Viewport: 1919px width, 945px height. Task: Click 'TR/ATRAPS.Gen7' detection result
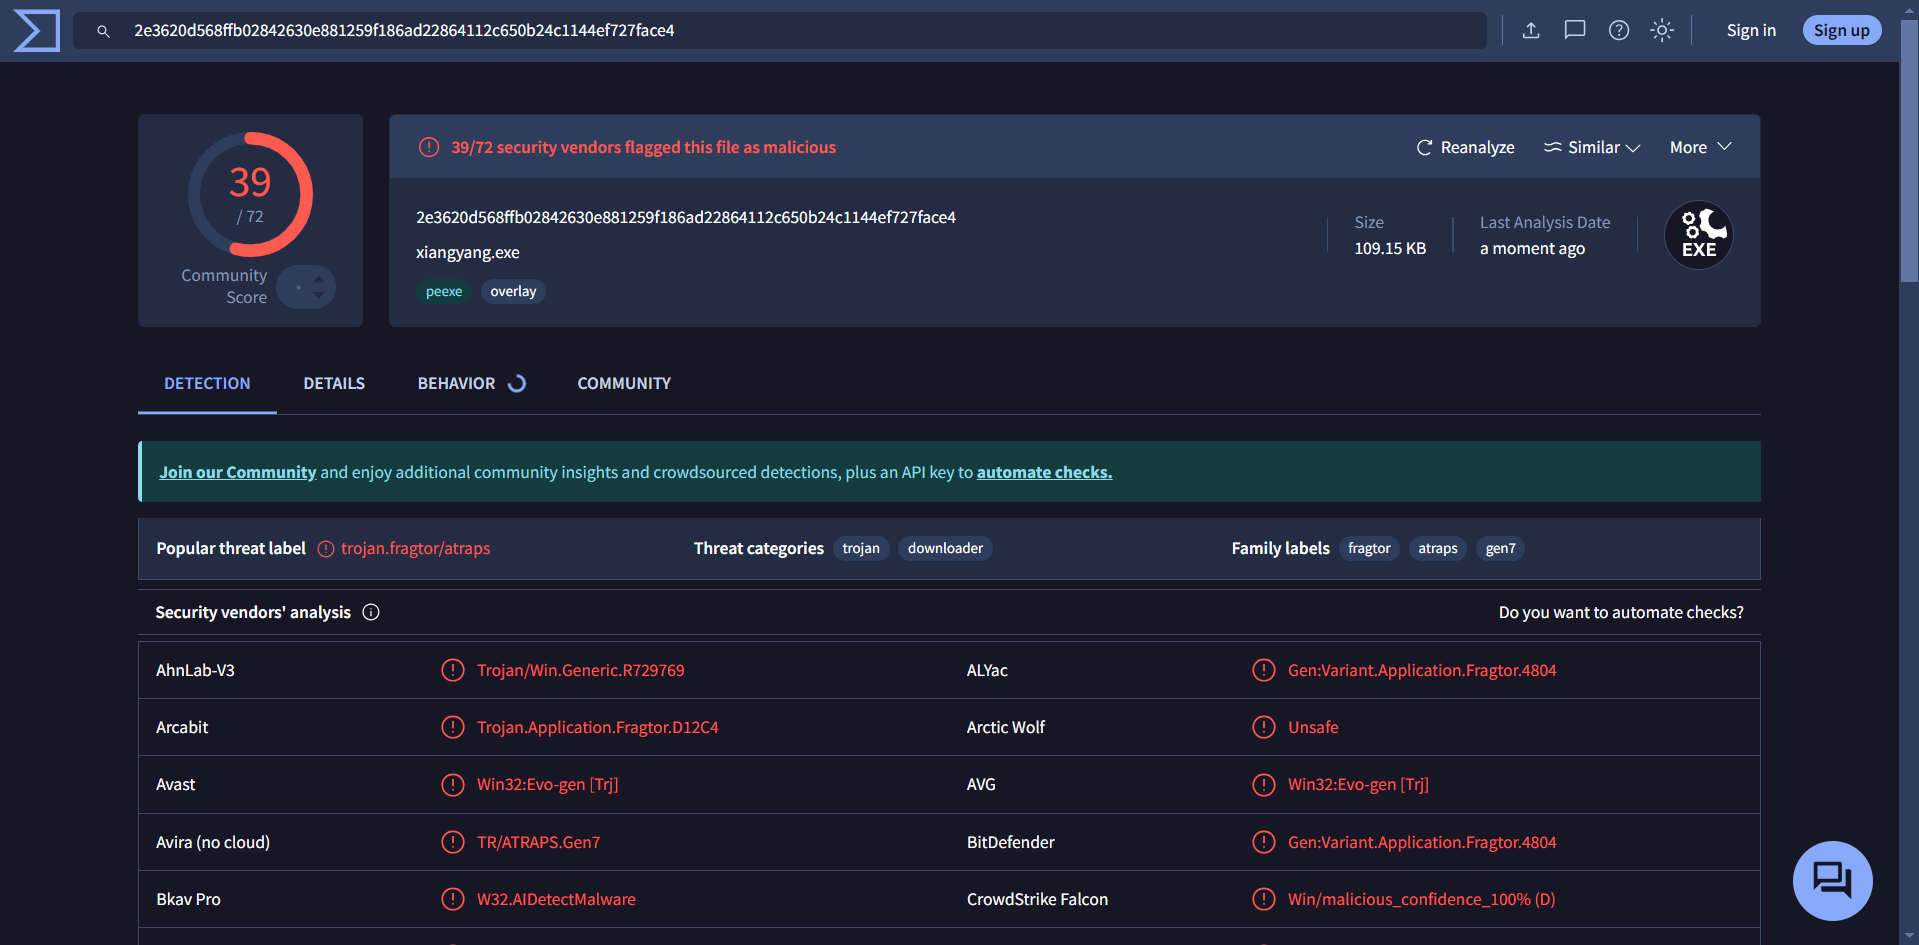(539, 842)
